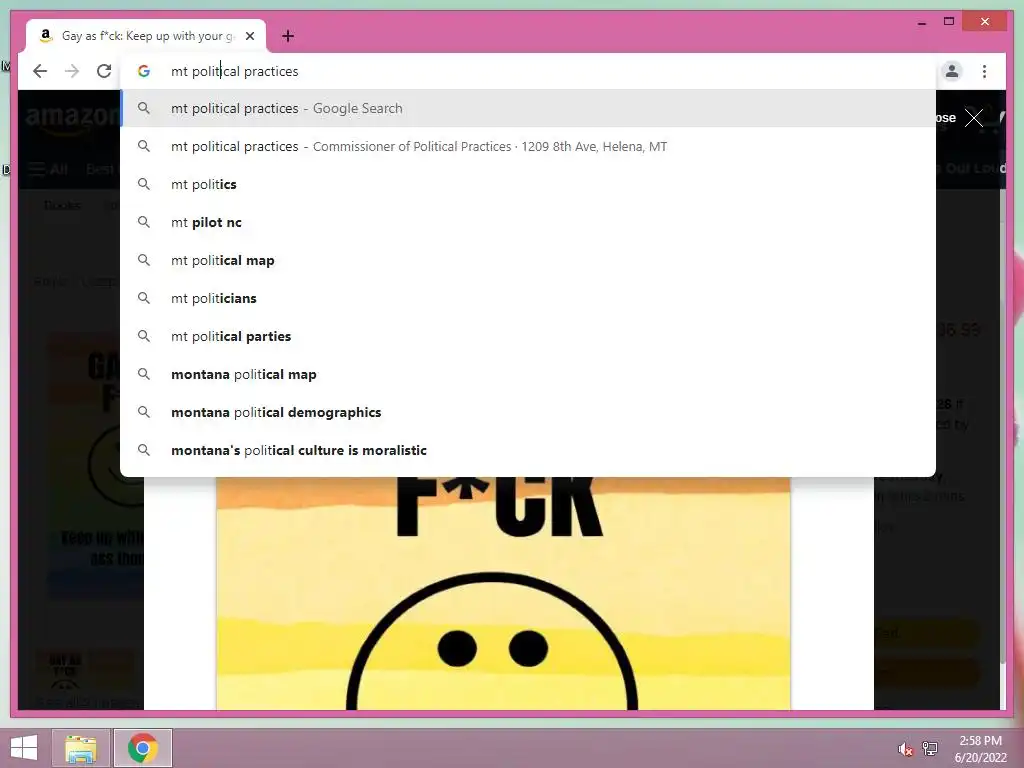The image size is (1024, 768).
Task: Close the image overlay with the X
Action: (974, 118)
